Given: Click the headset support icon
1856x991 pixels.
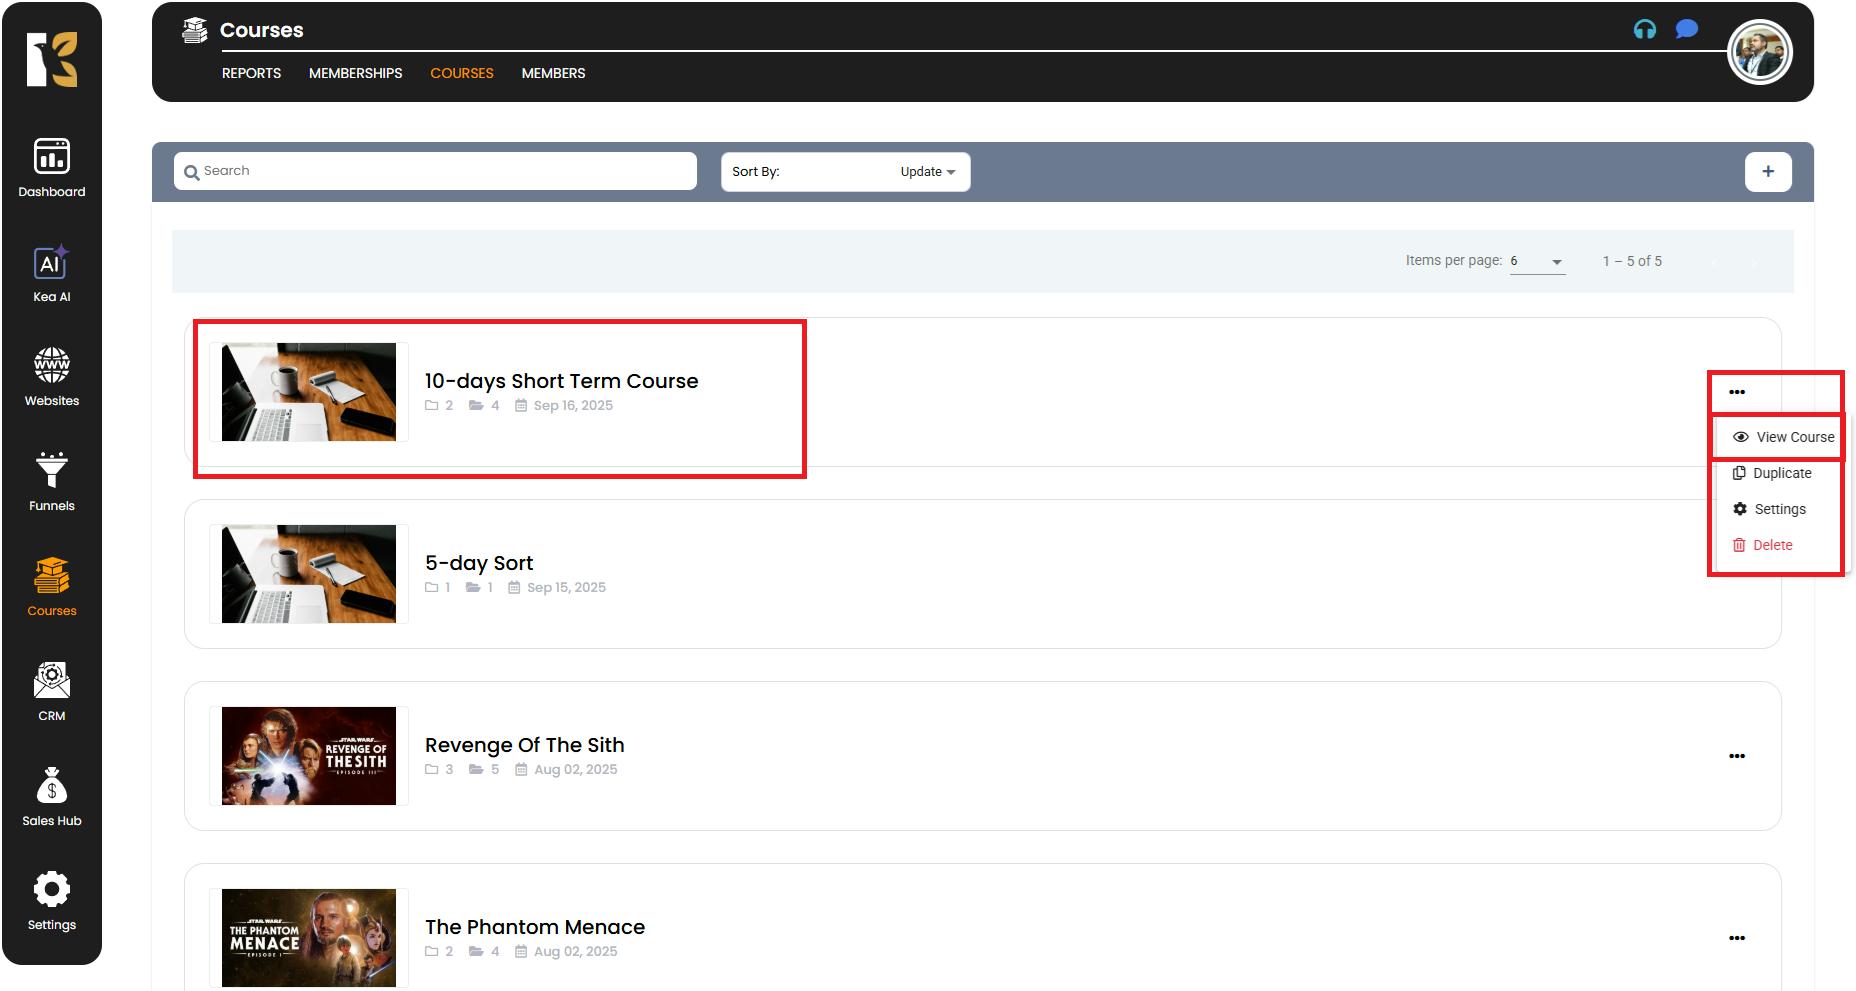Looking at the screenshot, I should tap(1644, 30).
